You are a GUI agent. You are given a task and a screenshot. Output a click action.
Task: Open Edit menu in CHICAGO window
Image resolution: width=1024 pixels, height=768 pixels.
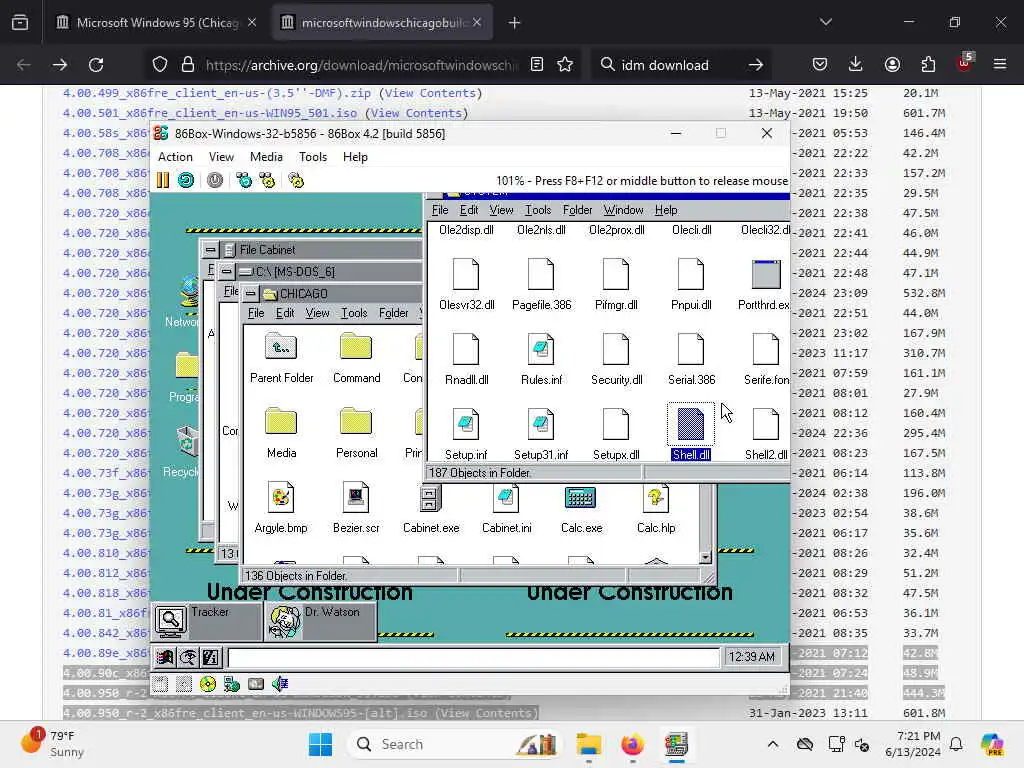click(285, 313)
